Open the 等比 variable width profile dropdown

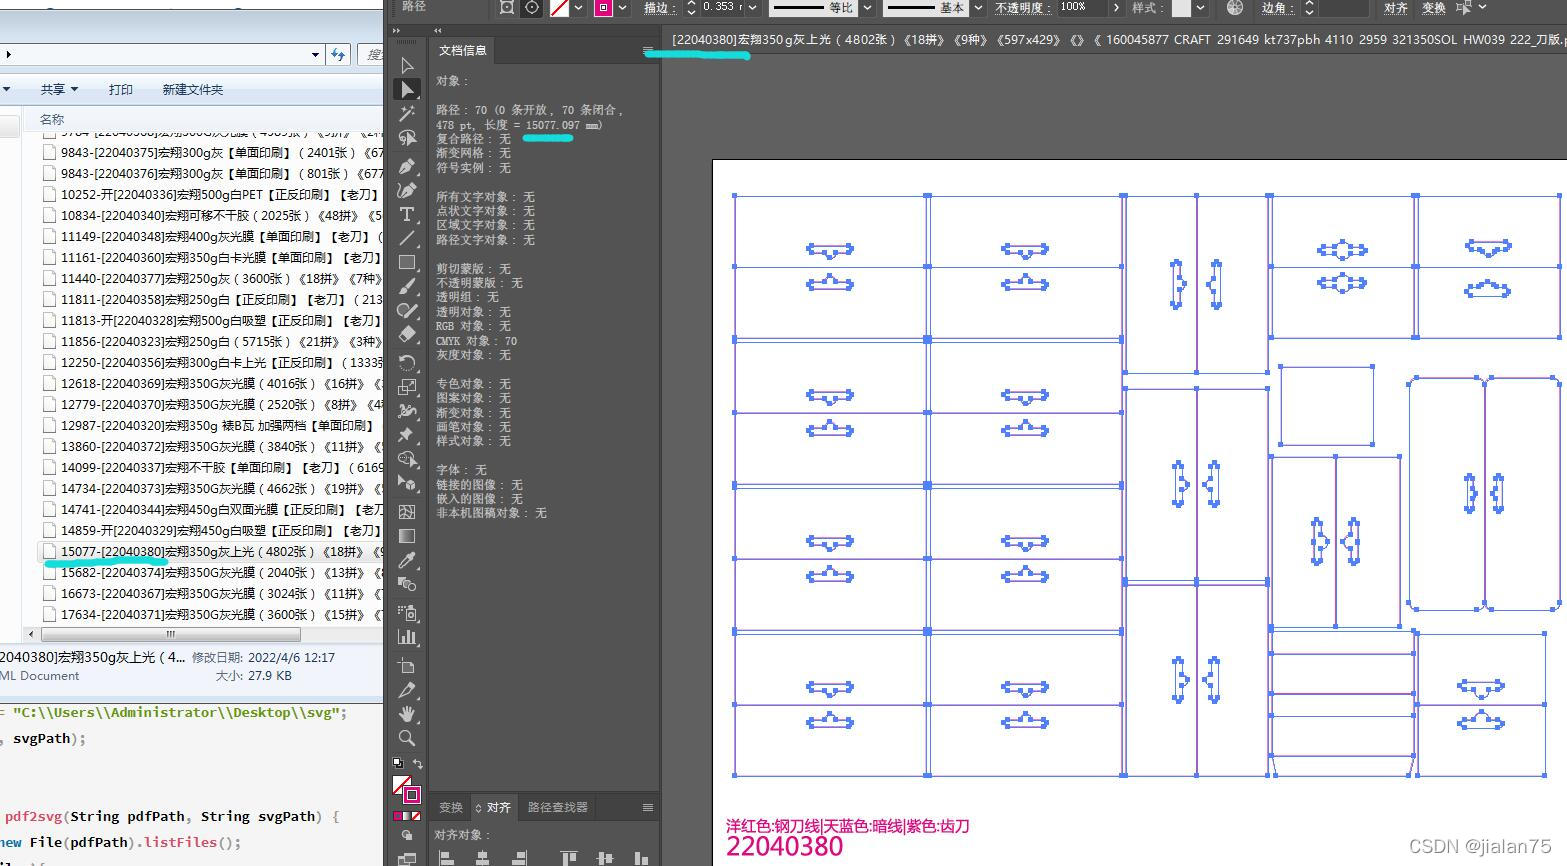click(x=867, y=8)
